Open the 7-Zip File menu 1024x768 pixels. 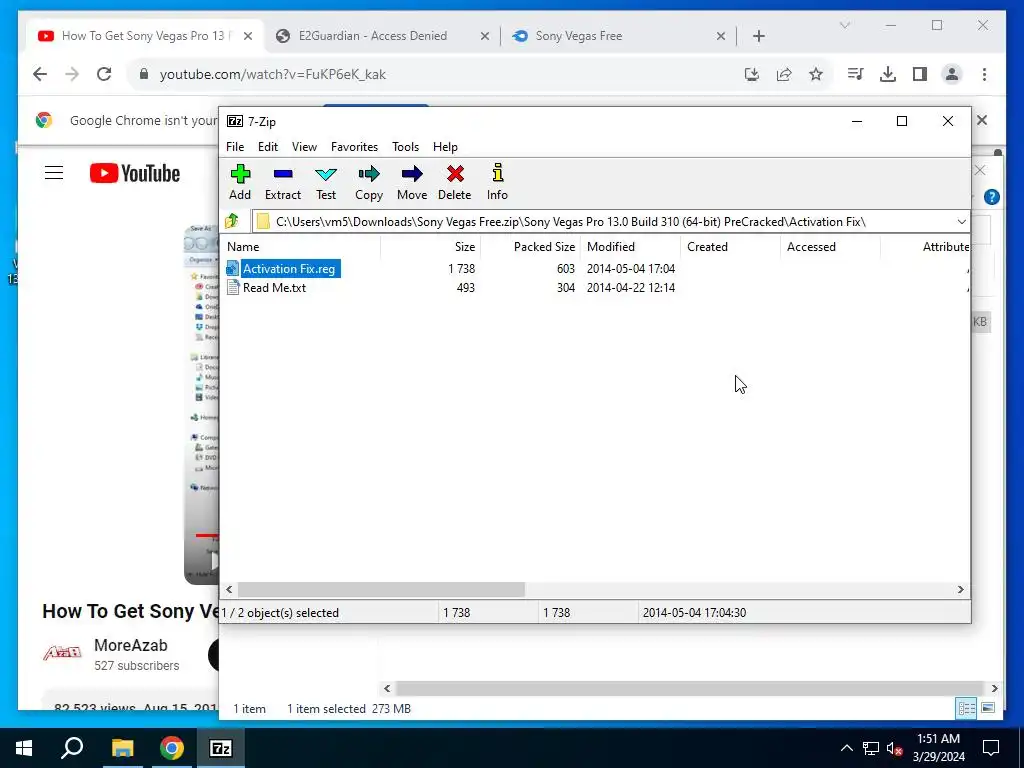[x=235, y=147]
